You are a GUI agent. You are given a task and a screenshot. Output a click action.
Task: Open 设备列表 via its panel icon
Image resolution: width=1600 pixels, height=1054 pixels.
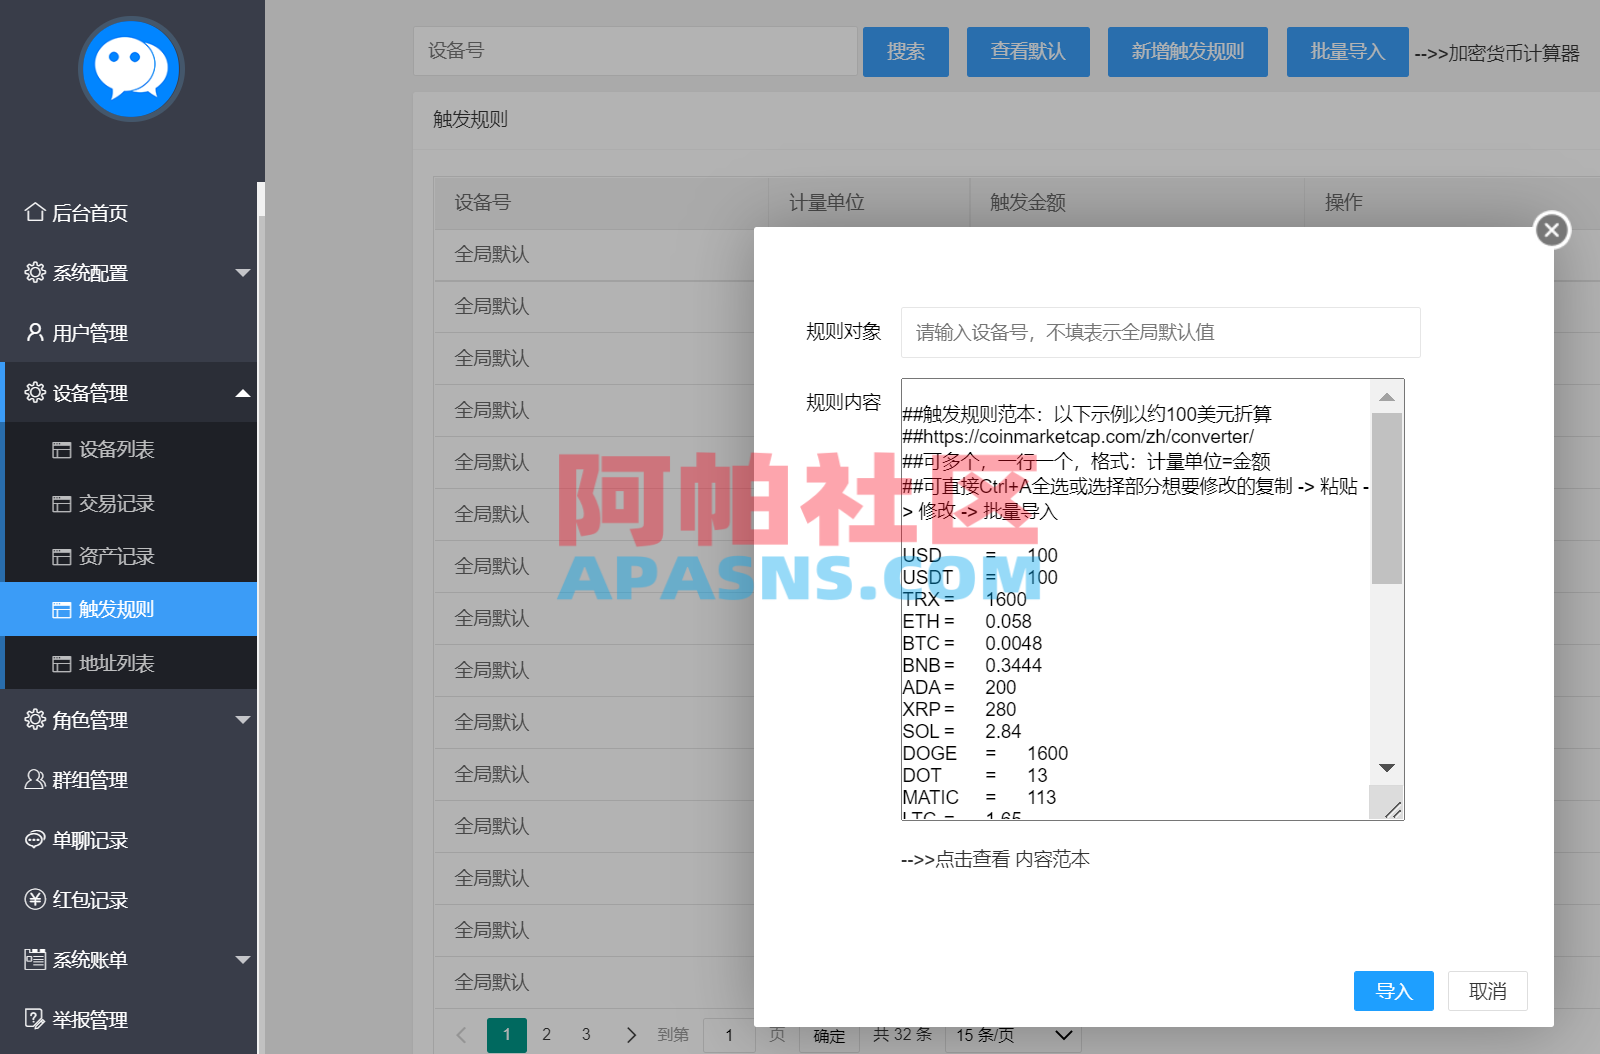click(x=61, y=449)
